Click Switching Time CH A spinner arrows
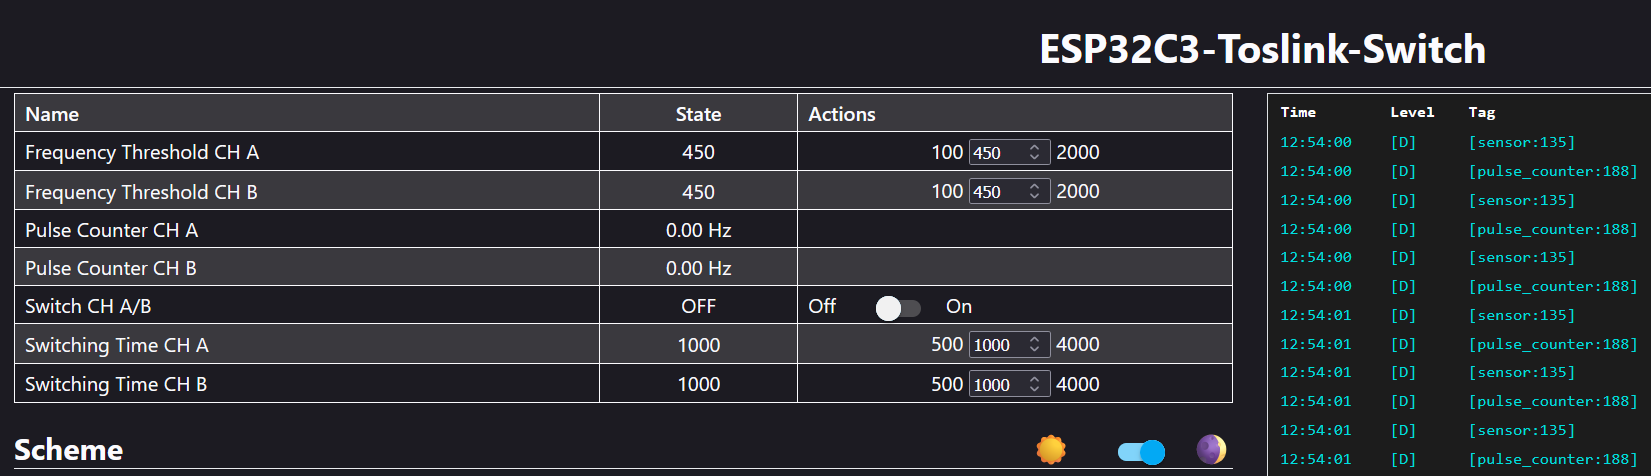 coord(1035,345)
